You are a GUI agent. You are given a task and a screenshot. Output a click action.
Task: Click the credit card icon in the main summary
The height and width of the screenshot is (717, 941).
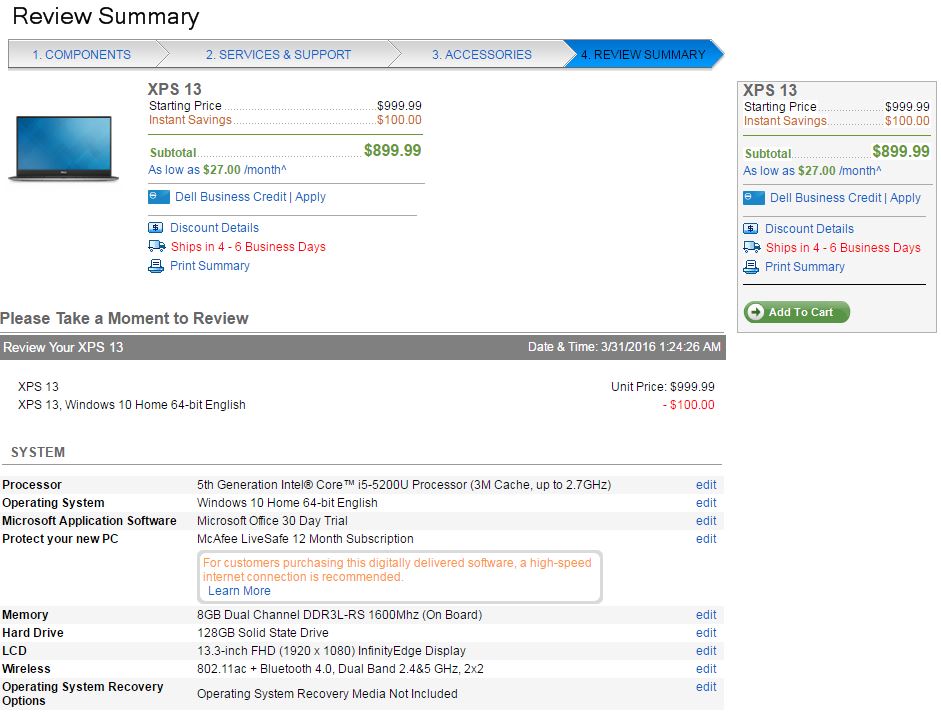pyautogui.click(x=158, y=197)
